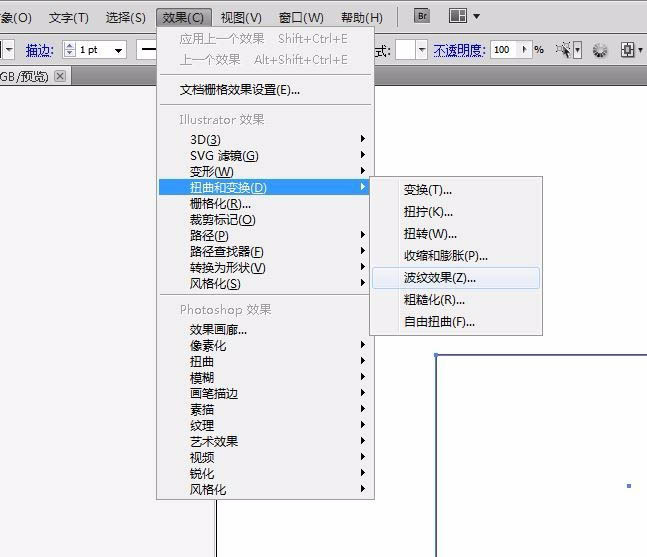Click the select similar objects icon
Viewport: 647px width, 557px height.
point(563,50)
